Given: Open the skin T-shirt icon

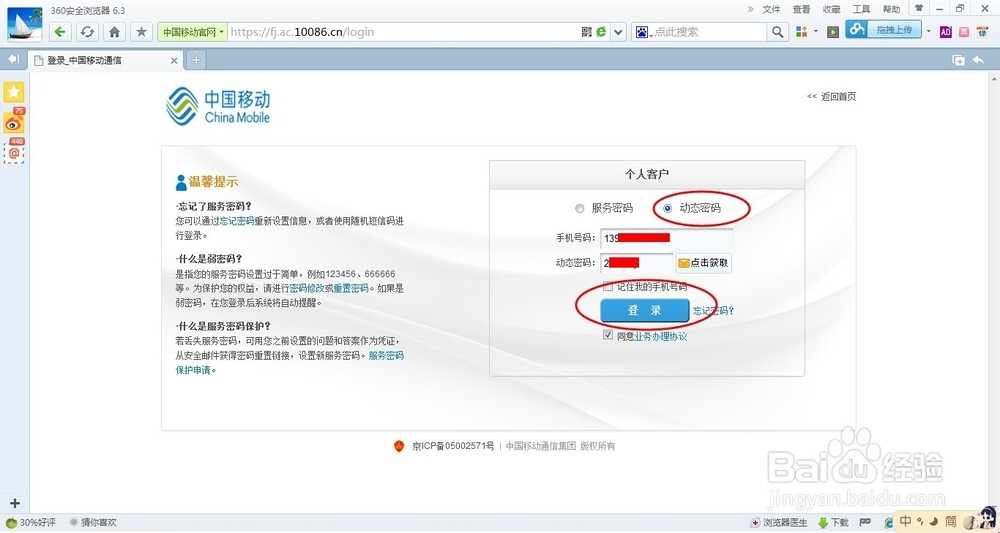Looking at the screenshot, I should (919, 8).
